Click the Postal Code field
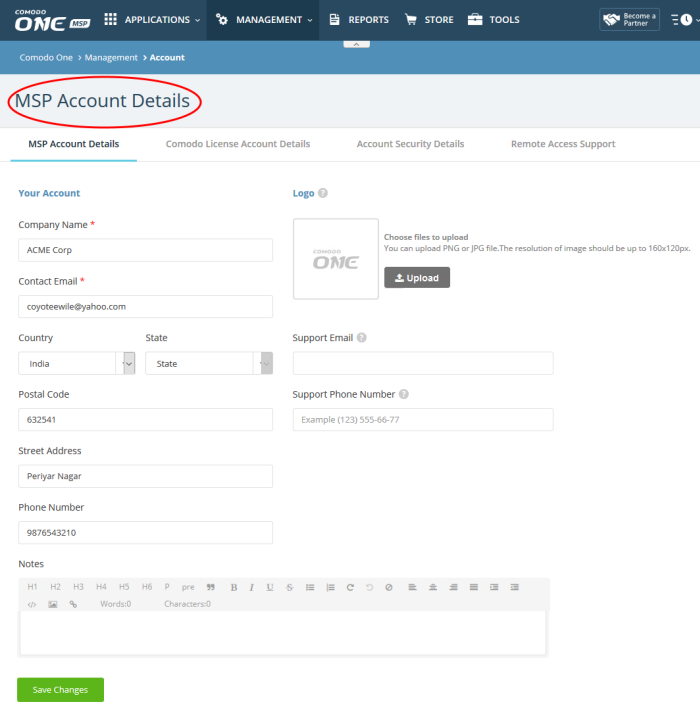Image resolution: width=700 pixels, height=721 pixels. click(145, 420)
